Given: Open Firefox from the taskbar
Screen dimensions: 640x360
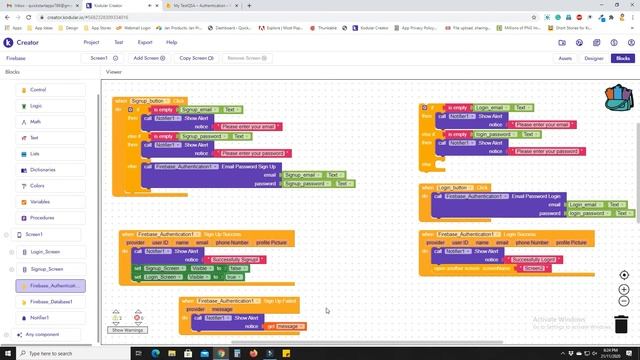Looking at the screenshot, I should click(253, 353).
